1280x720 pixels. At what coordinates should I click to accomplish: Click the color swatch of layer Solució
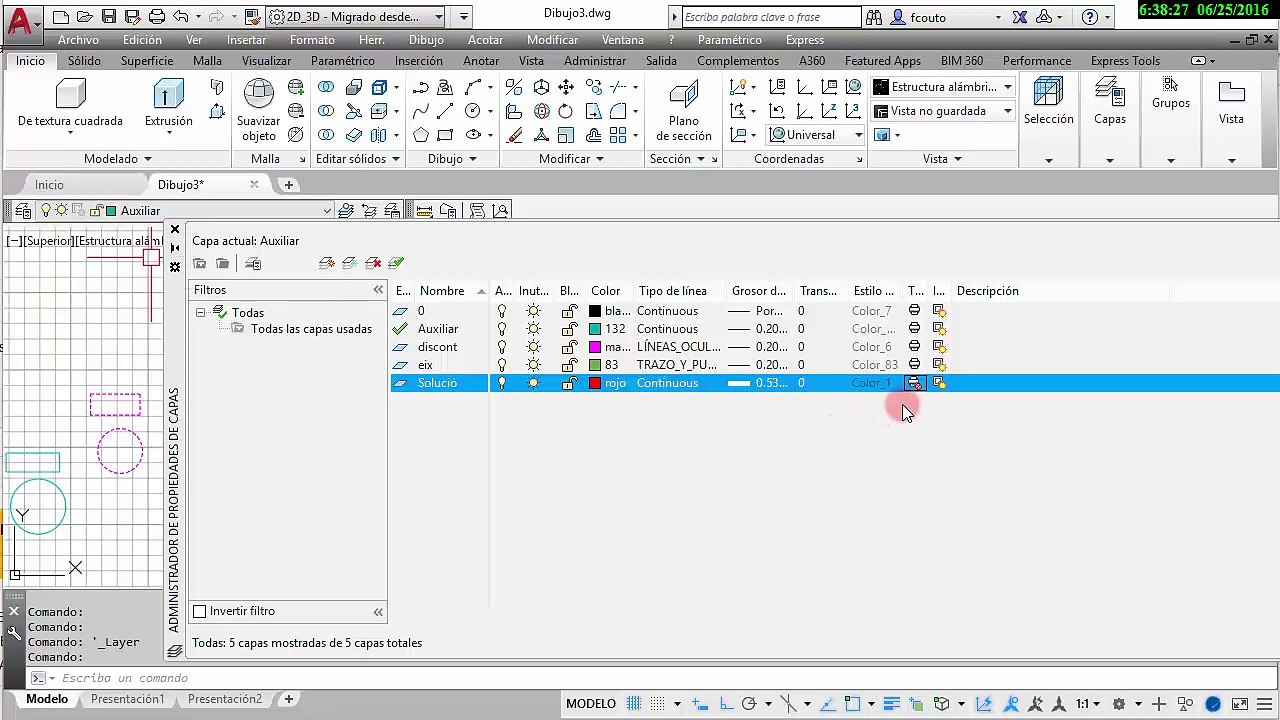(595, 383)
